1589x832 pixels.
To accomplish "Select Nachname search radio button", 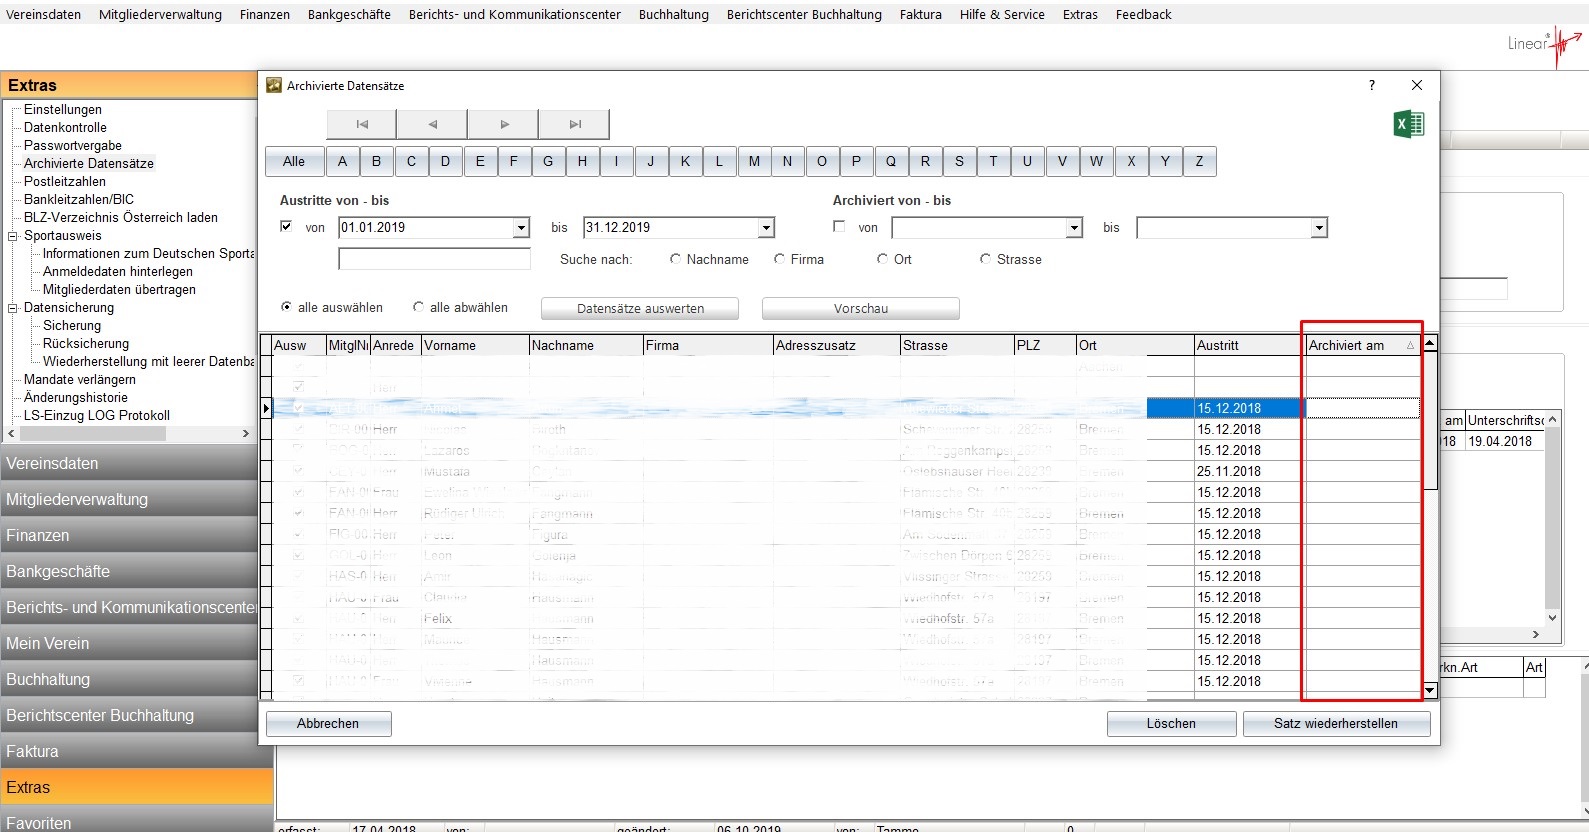I will pyautogui.click(x=676, y=259).
